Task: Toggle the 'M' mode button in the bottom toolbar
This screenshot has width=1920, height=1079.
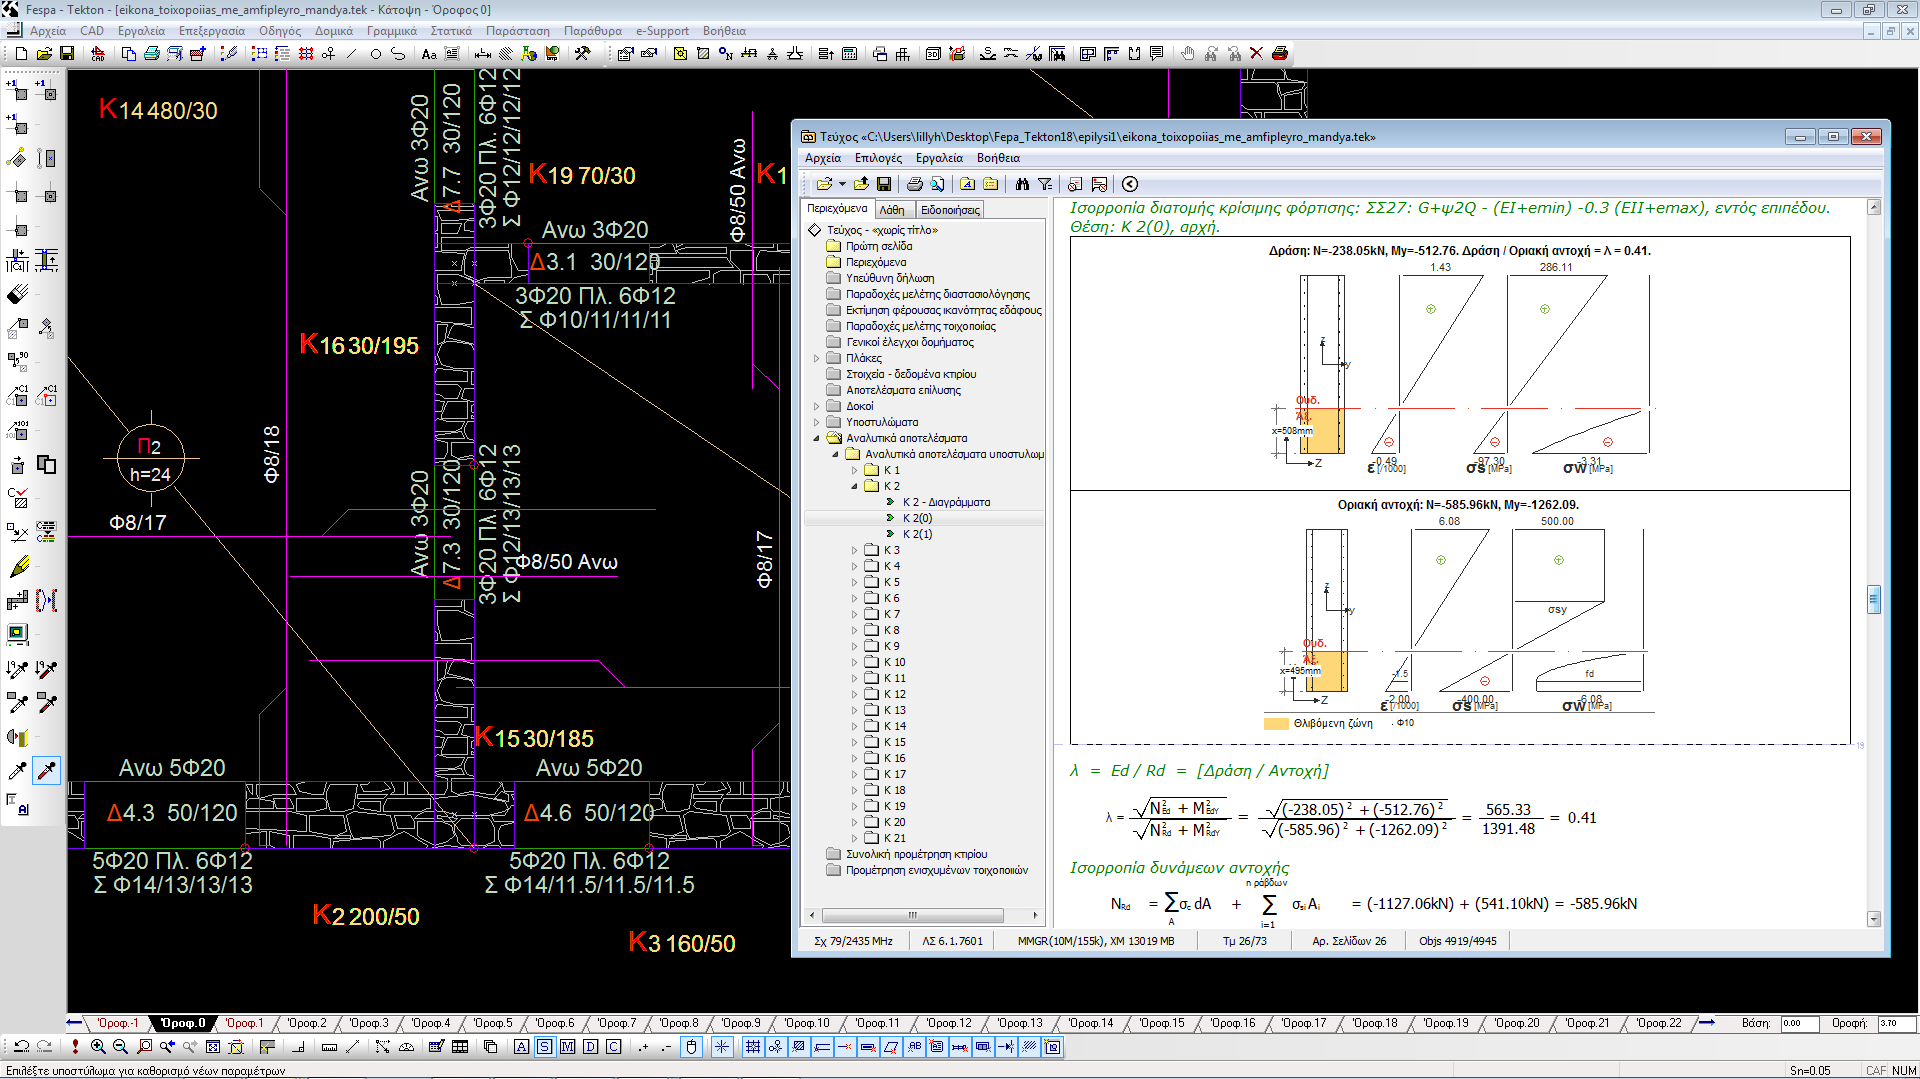Action: pos(567,1047)
